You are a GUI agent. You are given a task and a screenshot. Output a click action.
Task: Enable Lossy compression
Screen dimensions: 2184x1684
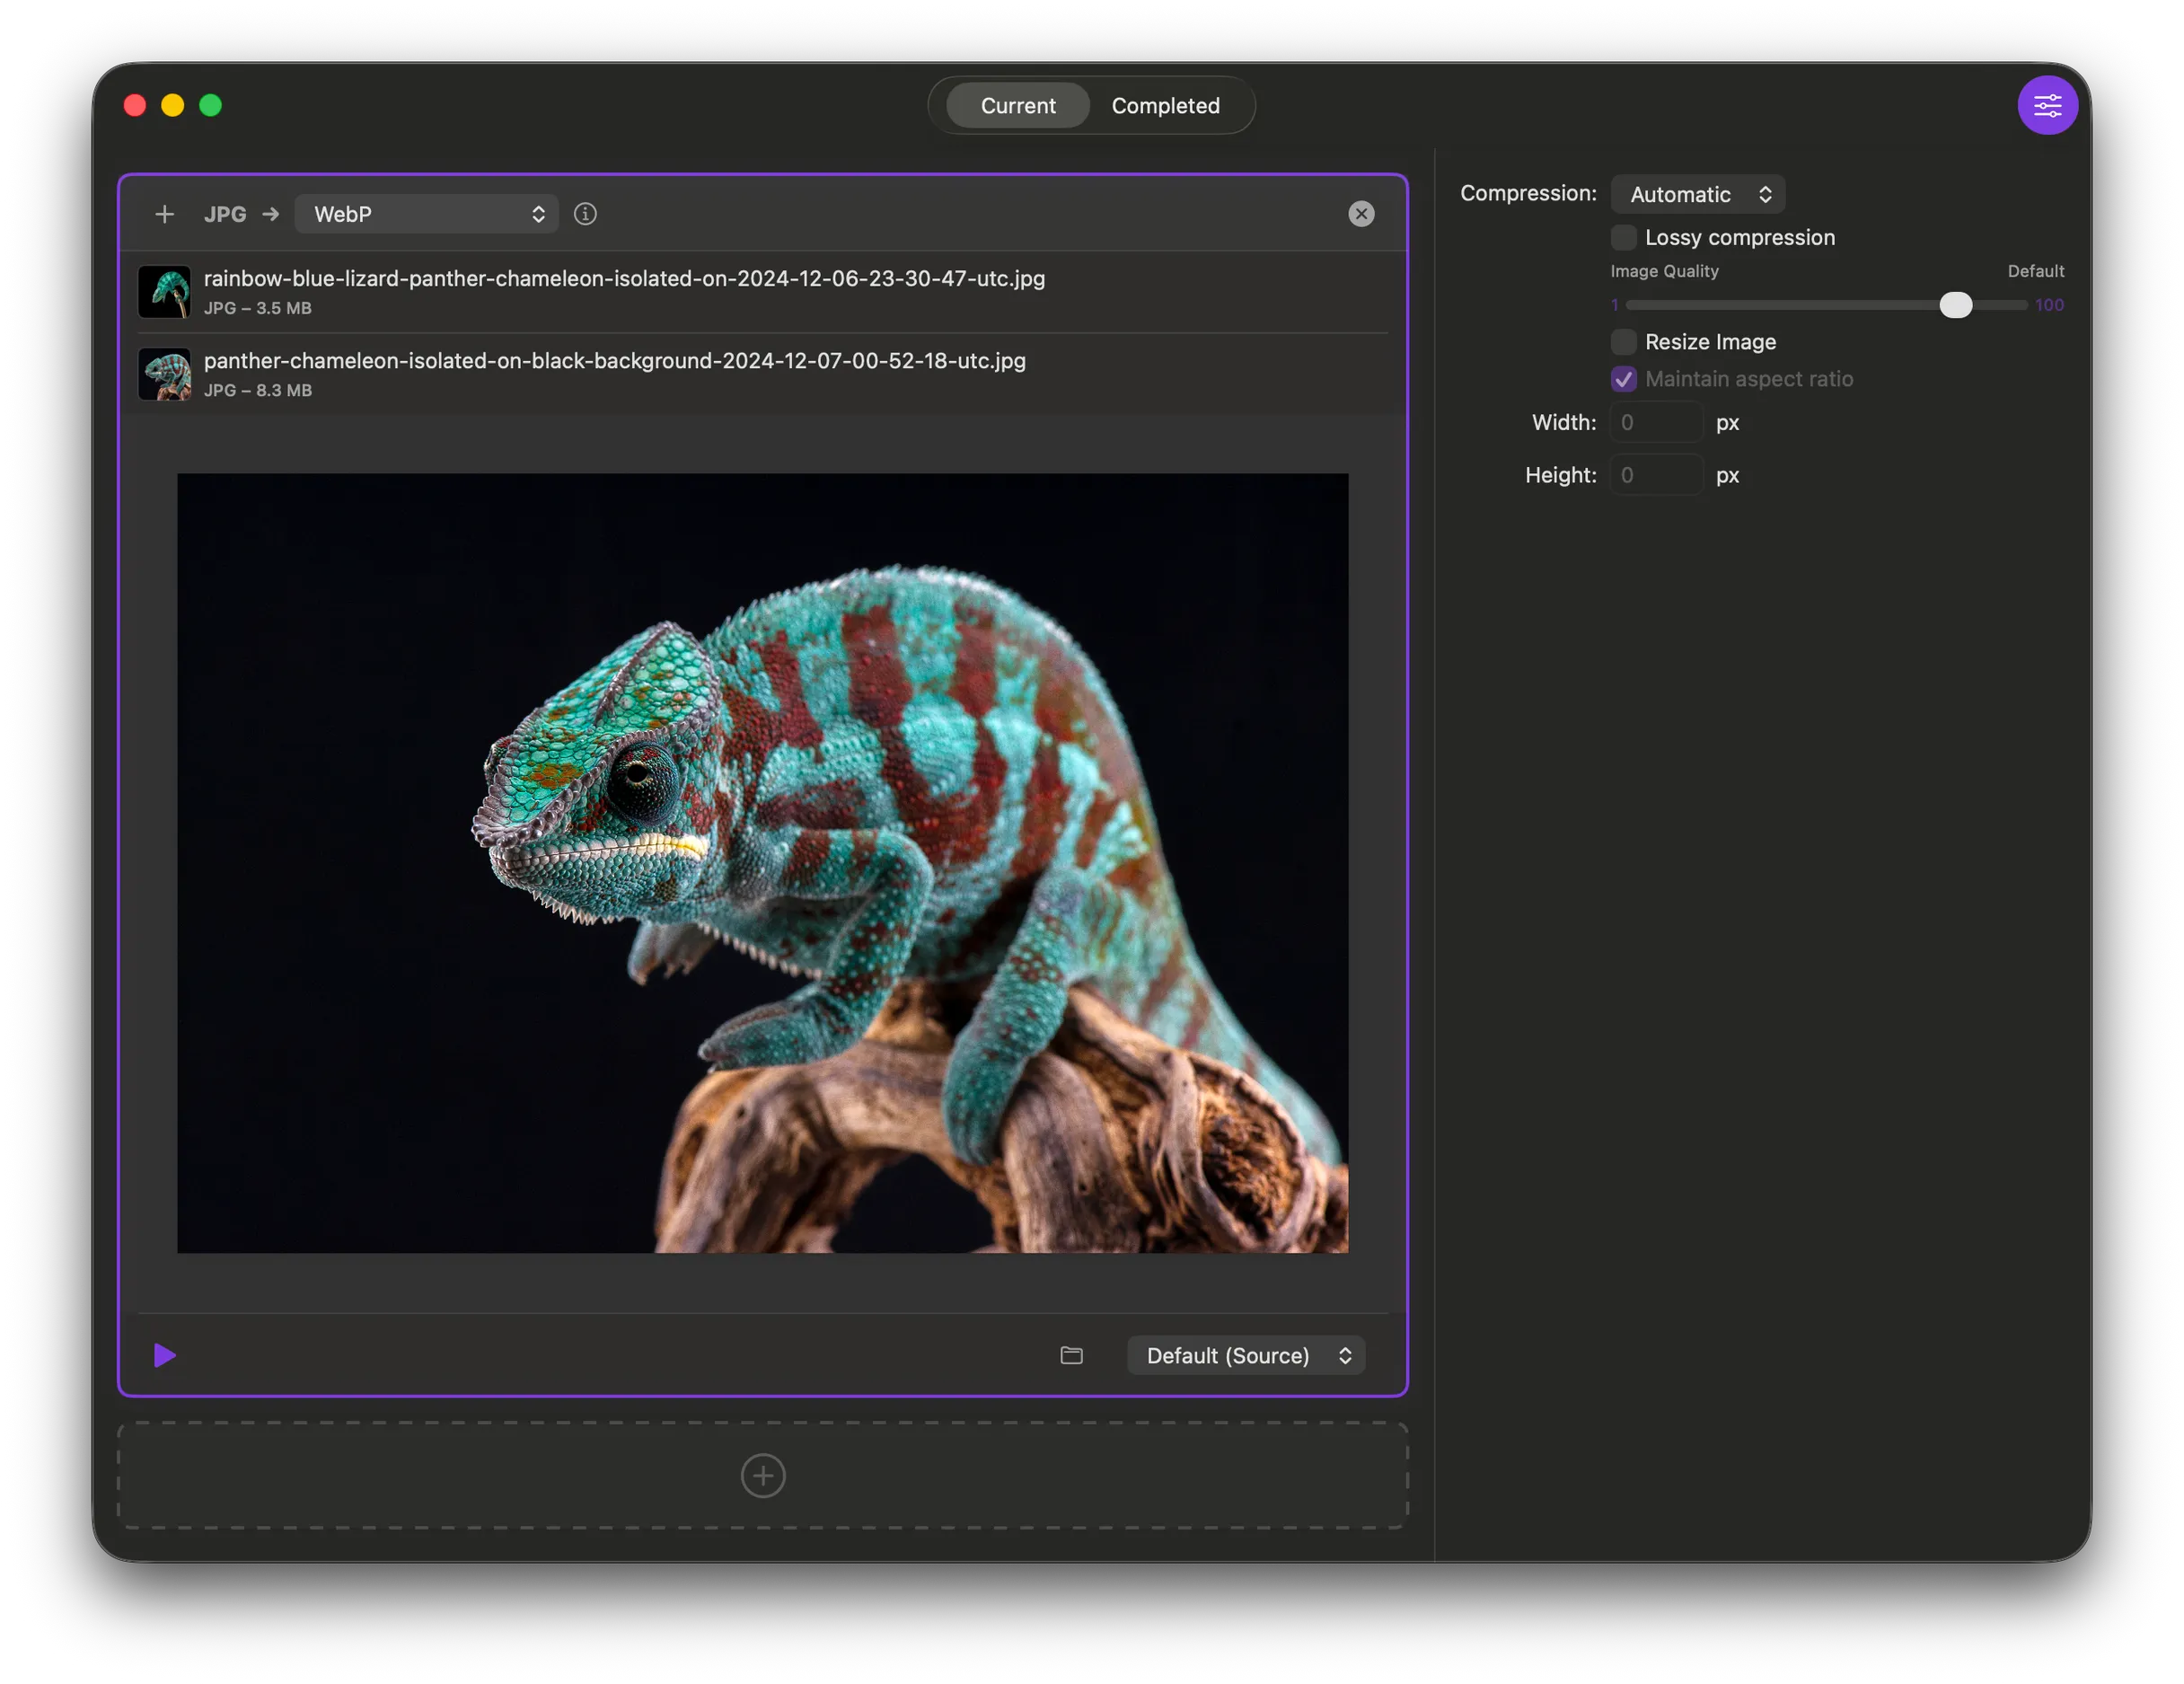pos(1623,237)
